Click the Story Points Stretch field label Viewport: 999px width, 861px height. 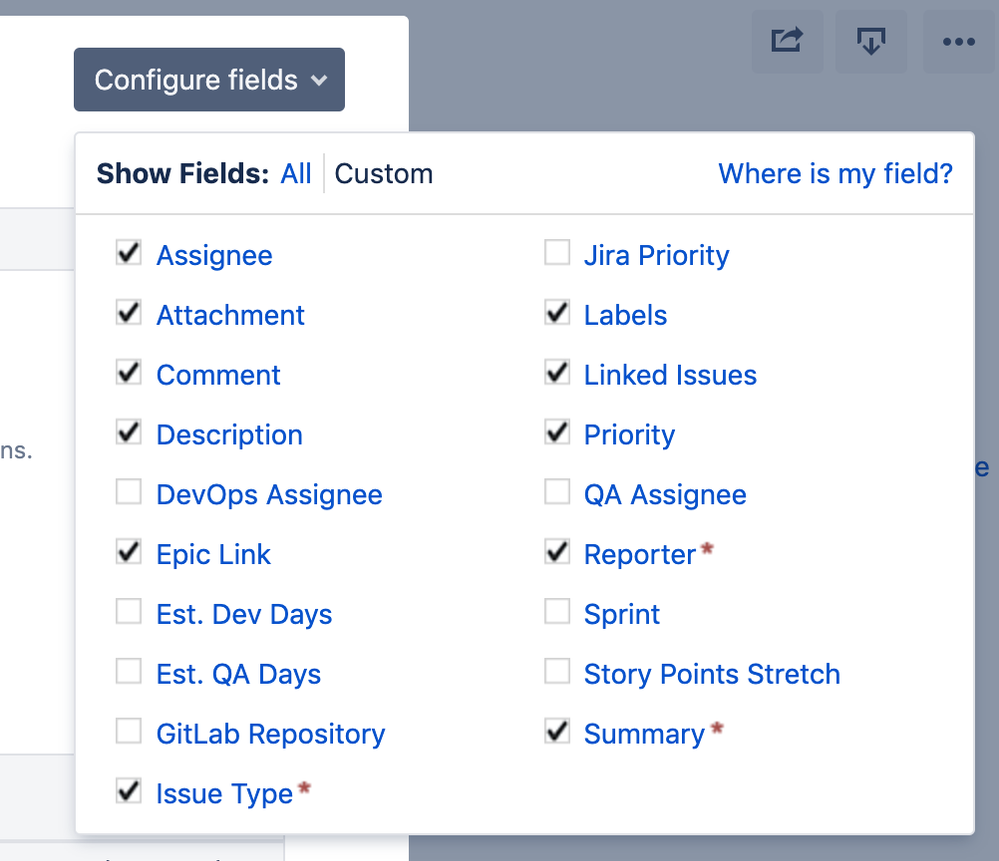(x=712, y=674)
